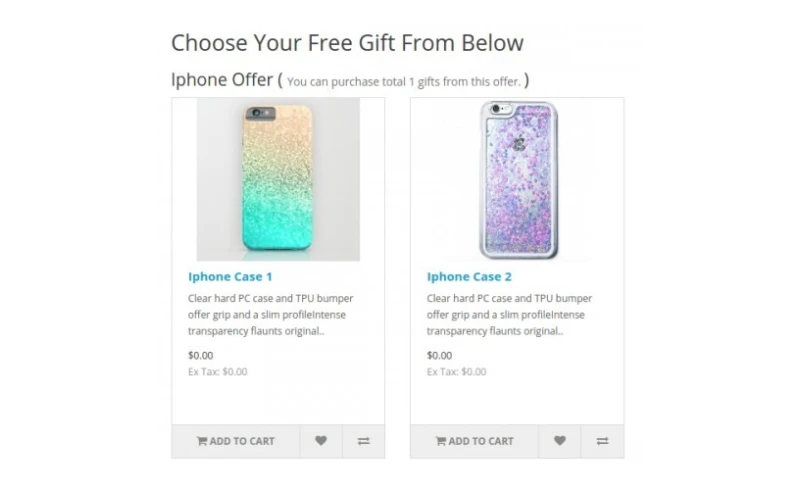Click cart icon under Iphone Case 1
The width and height of the screenshot is (800, 490).
[201, 441]
